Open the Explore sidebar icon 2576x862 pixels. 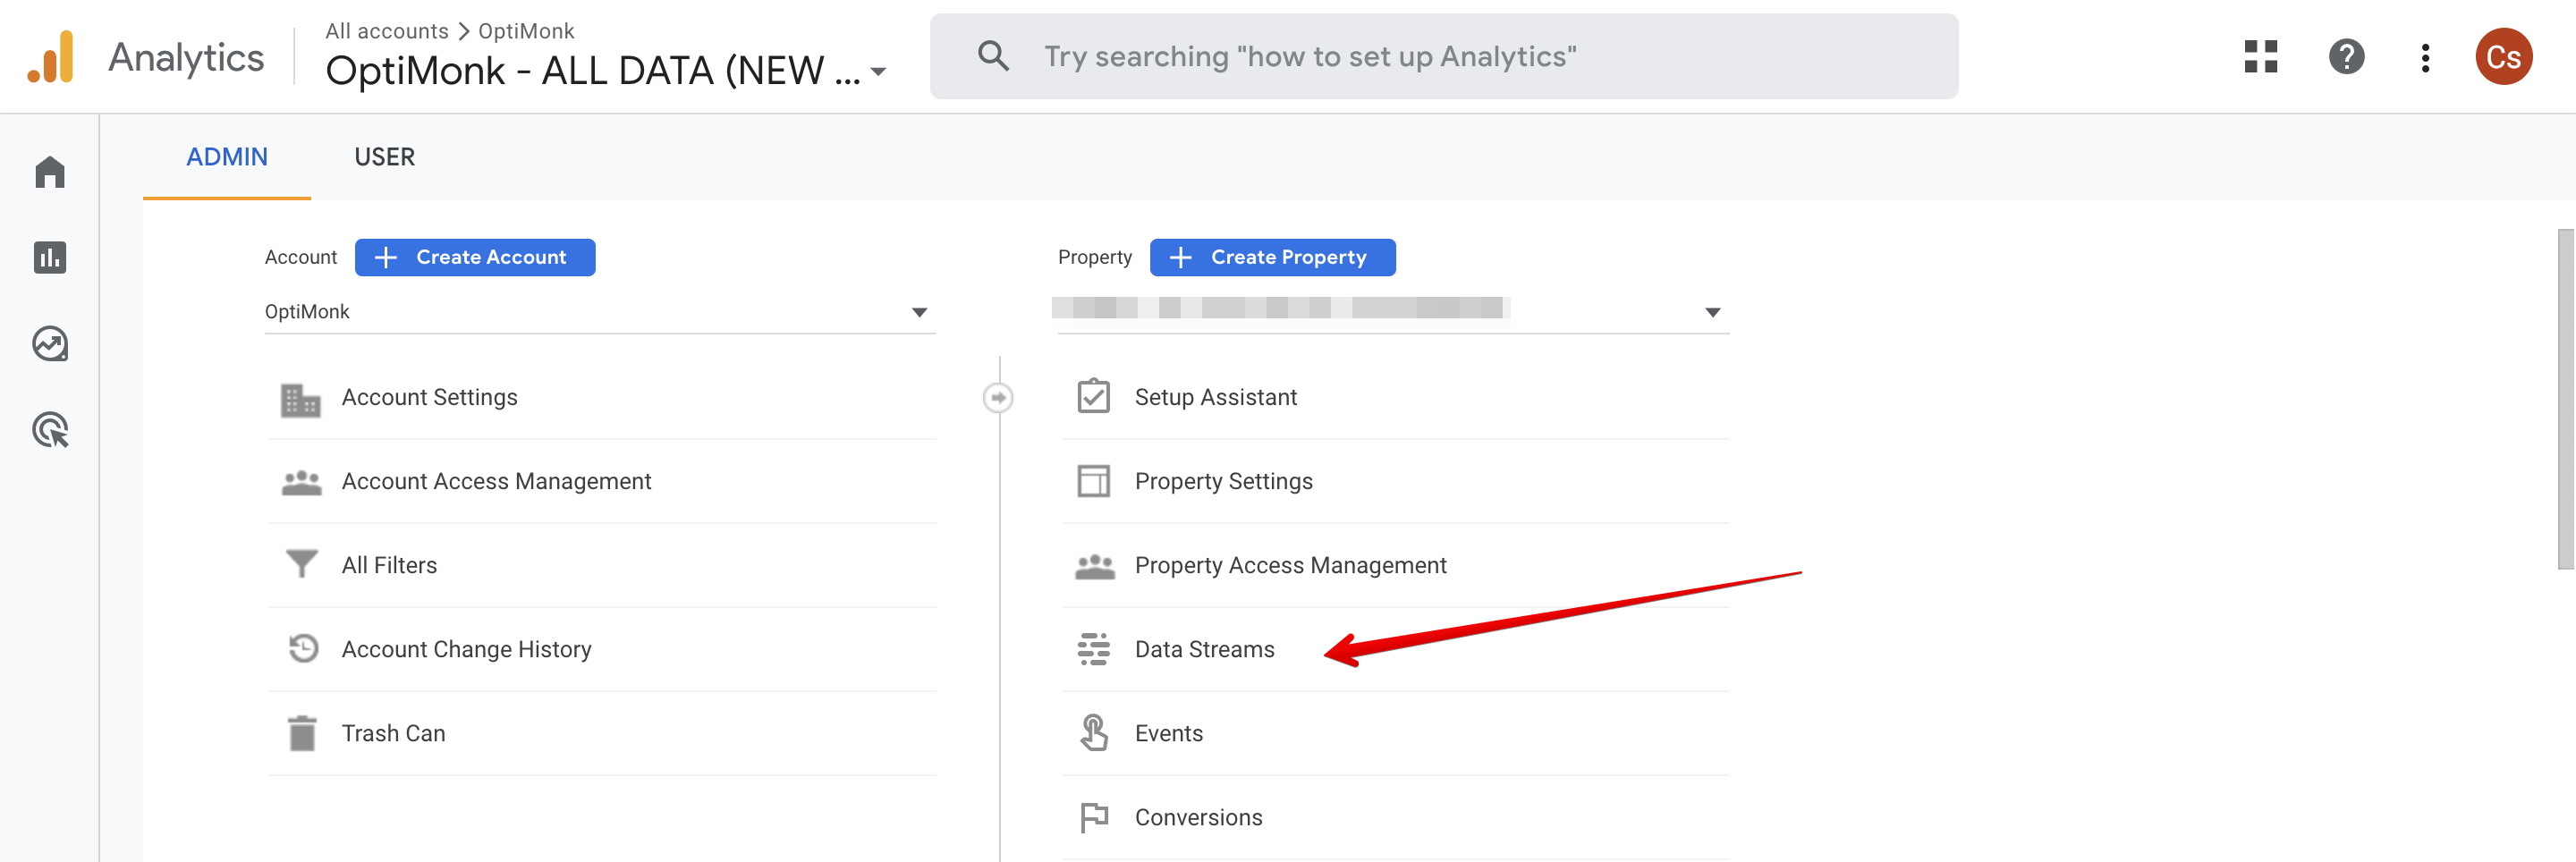click(50, 344)
